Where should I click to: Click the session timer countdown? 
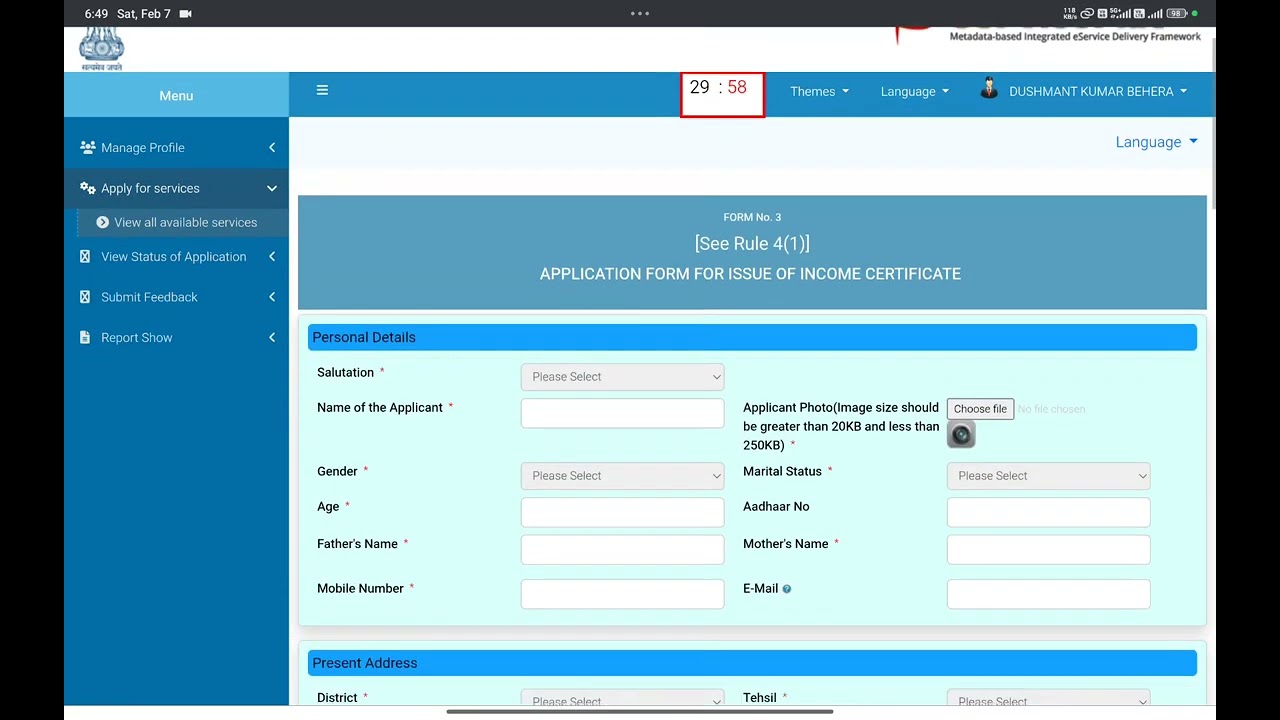[722, 94]
